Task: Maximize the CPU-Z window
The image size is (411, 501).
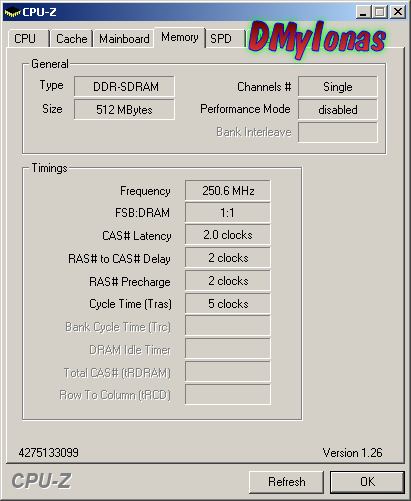Action: tap(380, 12)
